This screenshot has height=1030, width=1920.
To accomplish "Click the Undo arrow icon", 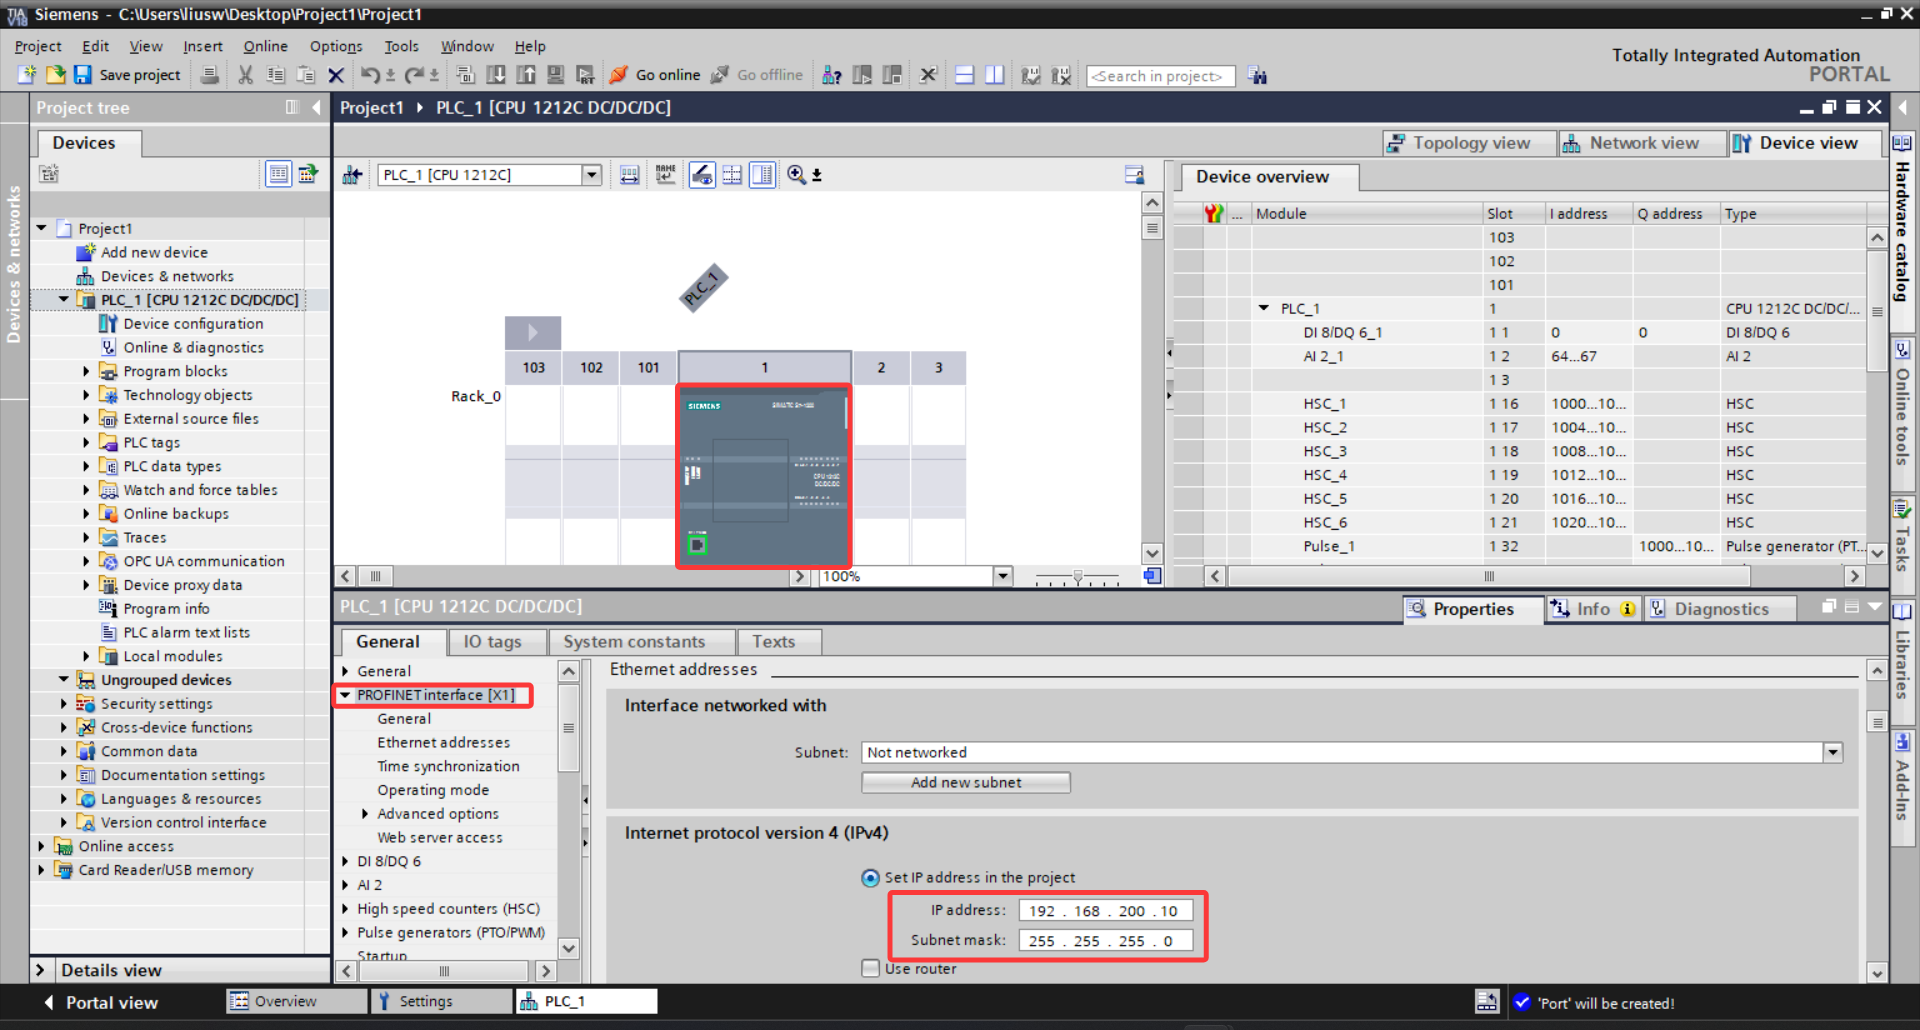I will pos(370,75).
